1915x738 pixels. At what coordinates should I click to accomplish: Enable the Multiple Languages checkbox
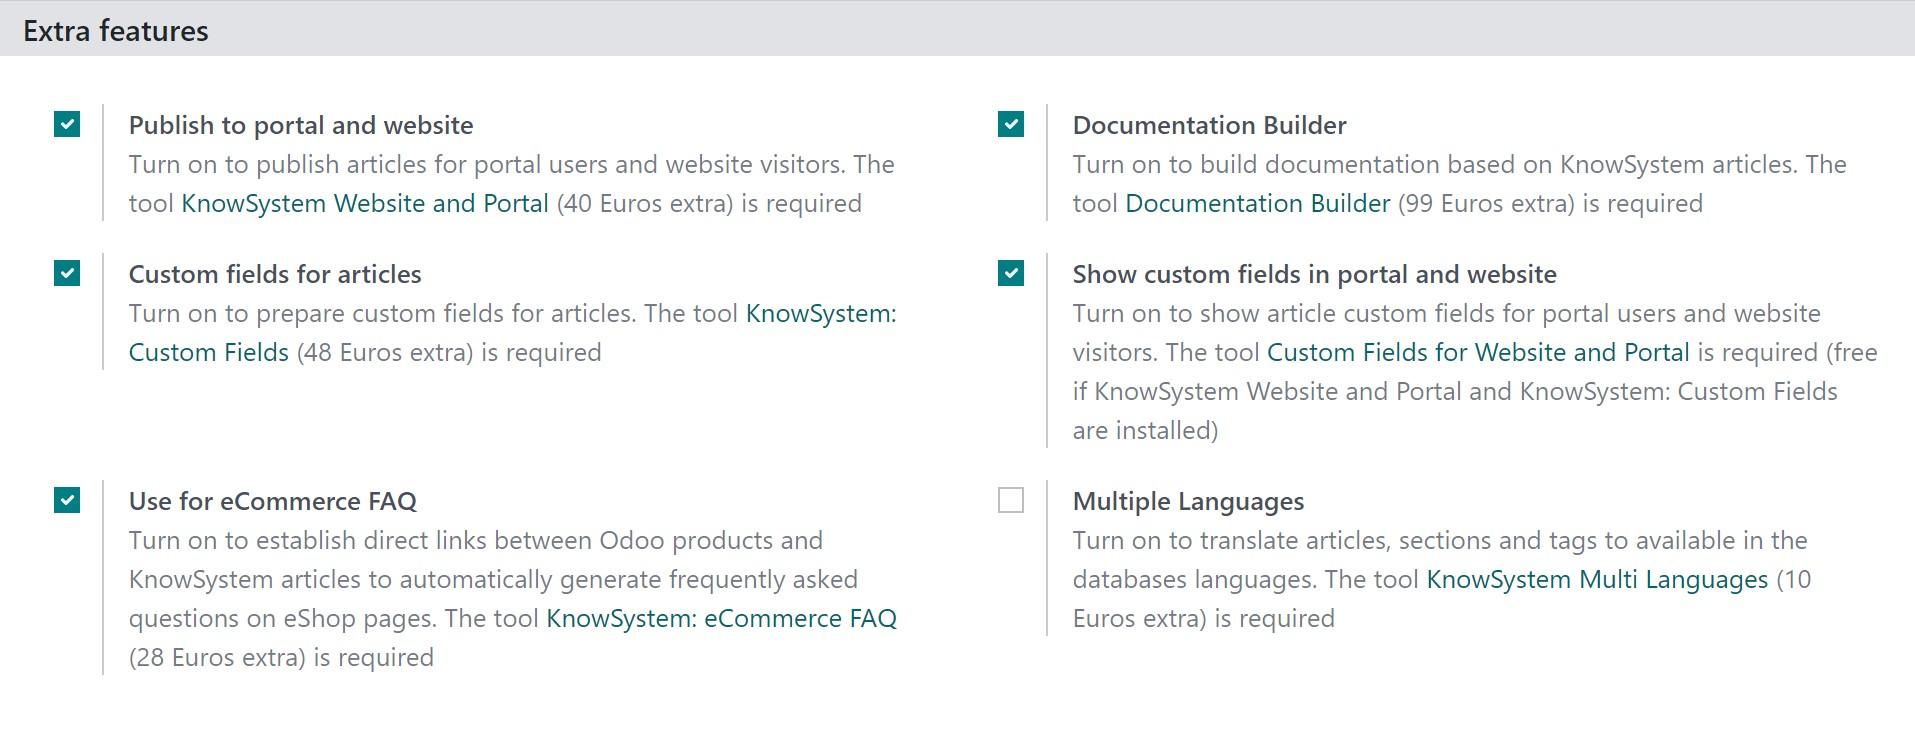click(1011, 500)
